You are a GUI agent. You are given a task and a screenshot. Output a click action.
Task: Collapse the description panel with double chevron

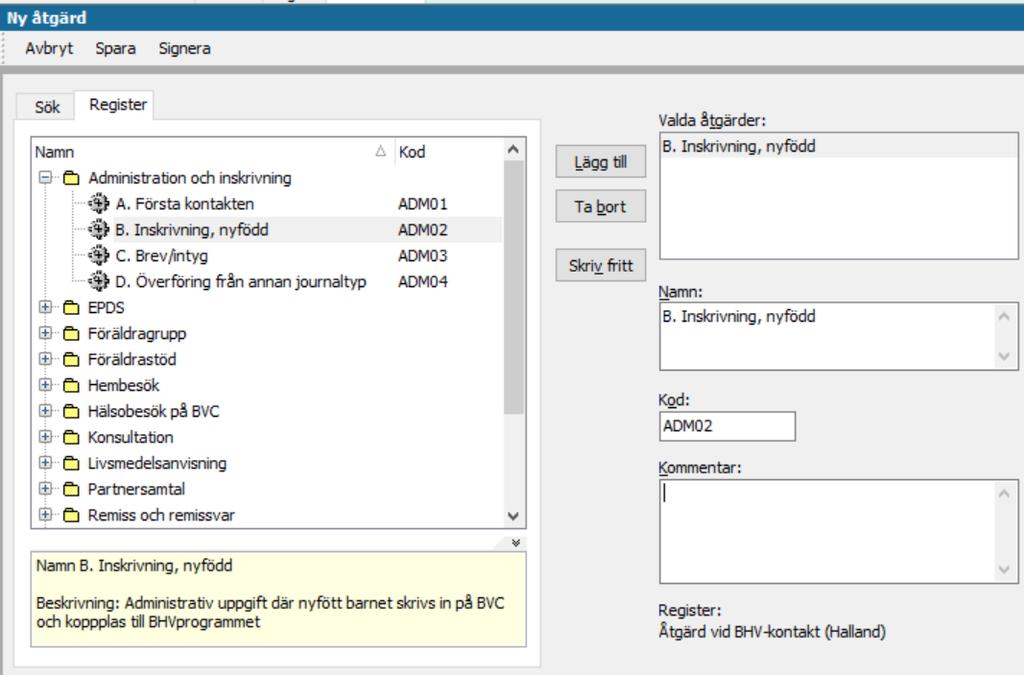[x=515, y=542]
